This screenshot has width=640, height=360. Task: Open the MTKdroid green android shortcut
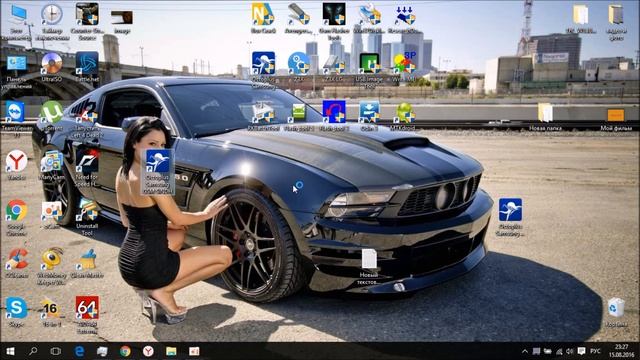coord(404,113)
